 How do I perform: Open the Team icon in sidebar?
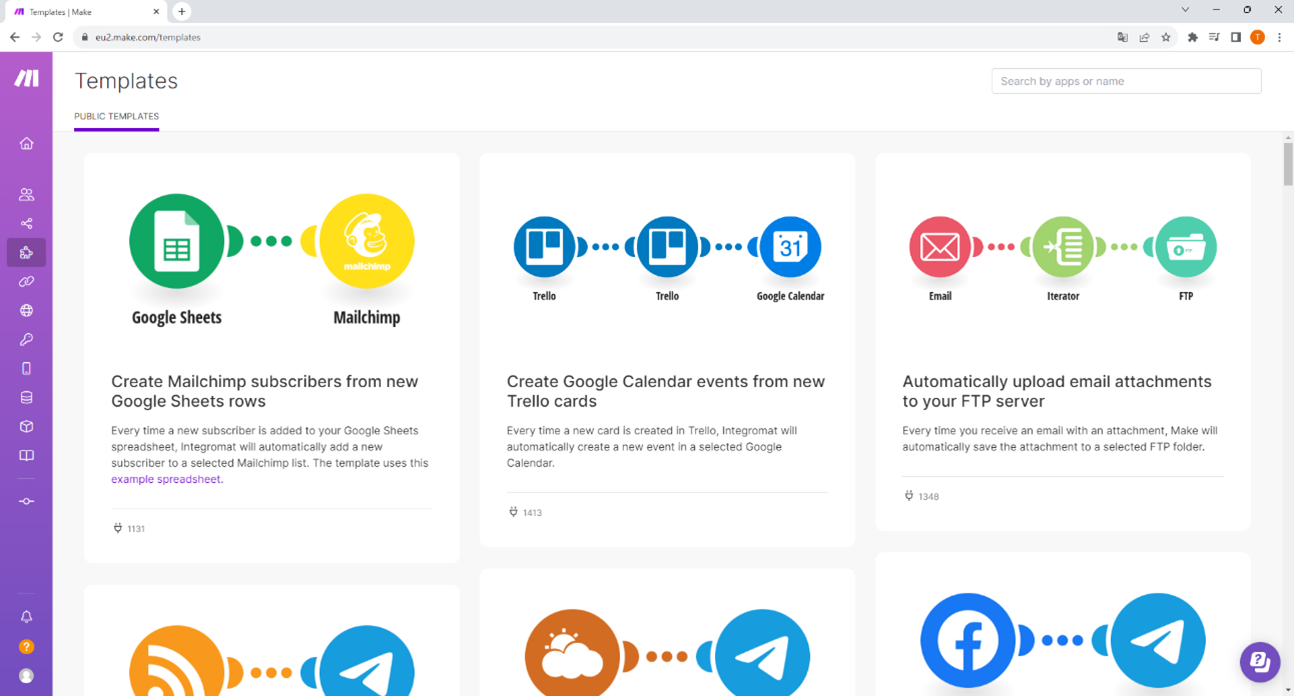pyautogui.click(x=26, y=195)
